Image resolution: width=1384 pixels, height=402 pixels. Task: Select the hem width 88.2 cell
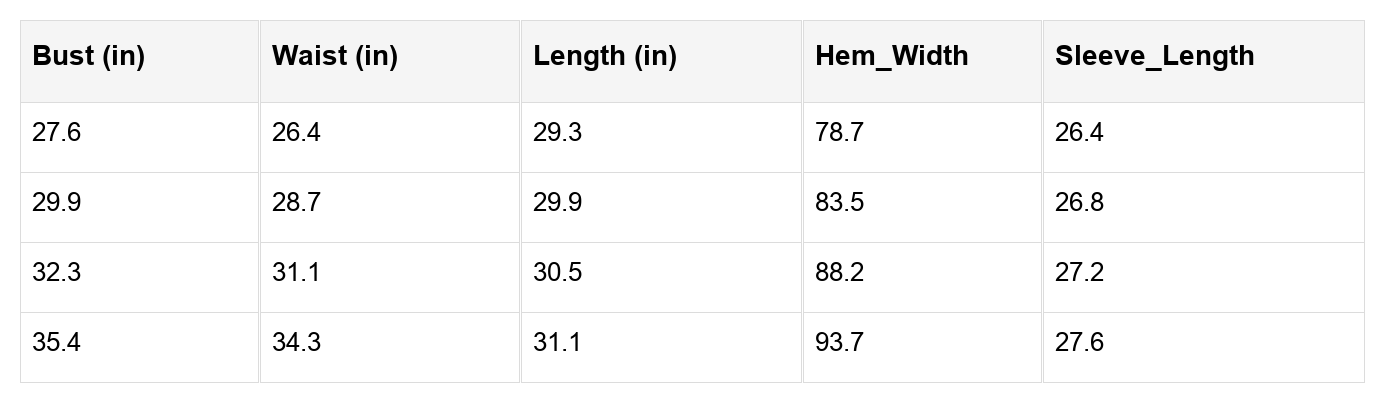coord(840,273)
